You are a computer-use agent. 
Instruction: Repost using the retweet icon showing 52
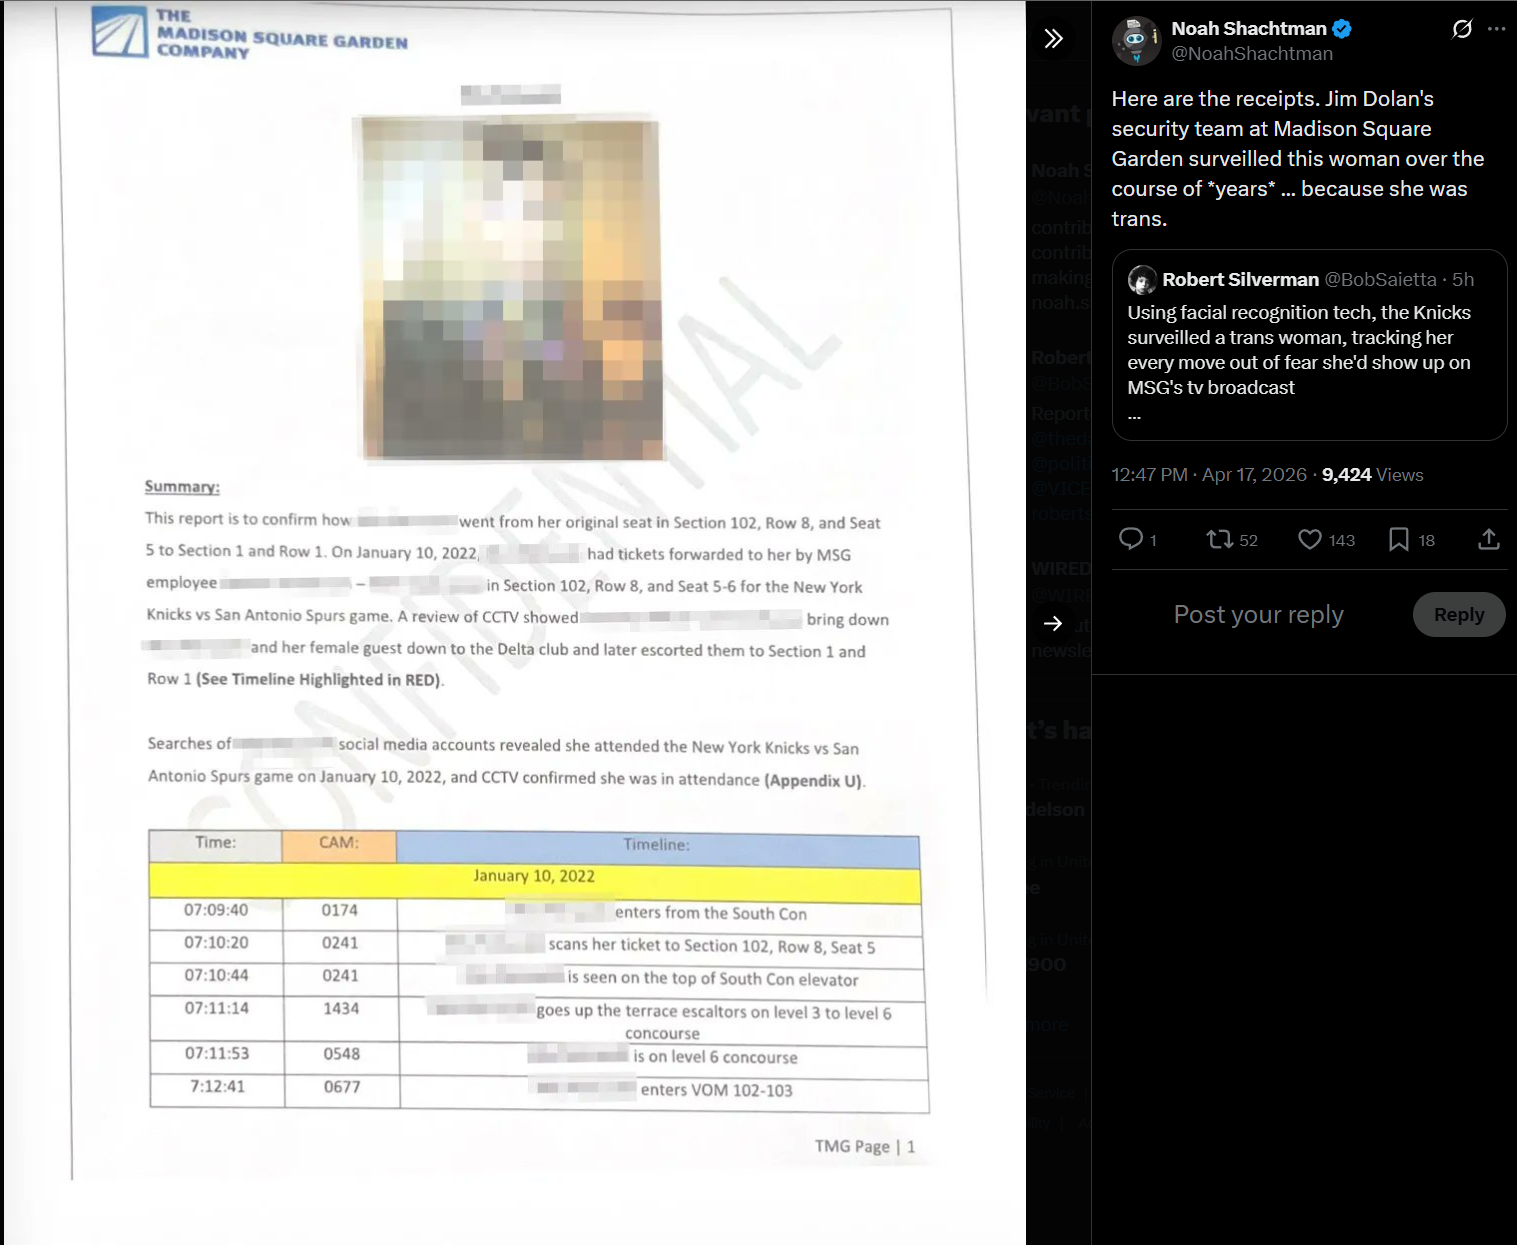[x=1220, y=540]
